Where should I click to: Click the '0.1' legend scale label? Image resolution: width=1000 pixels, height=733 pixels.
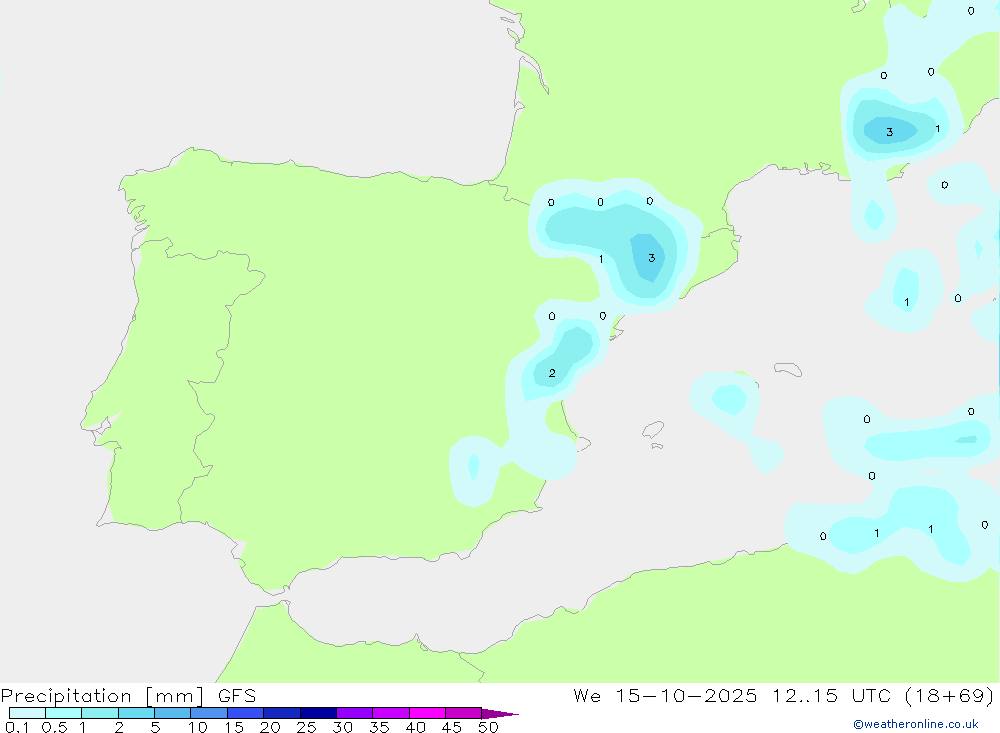[17, 727]
